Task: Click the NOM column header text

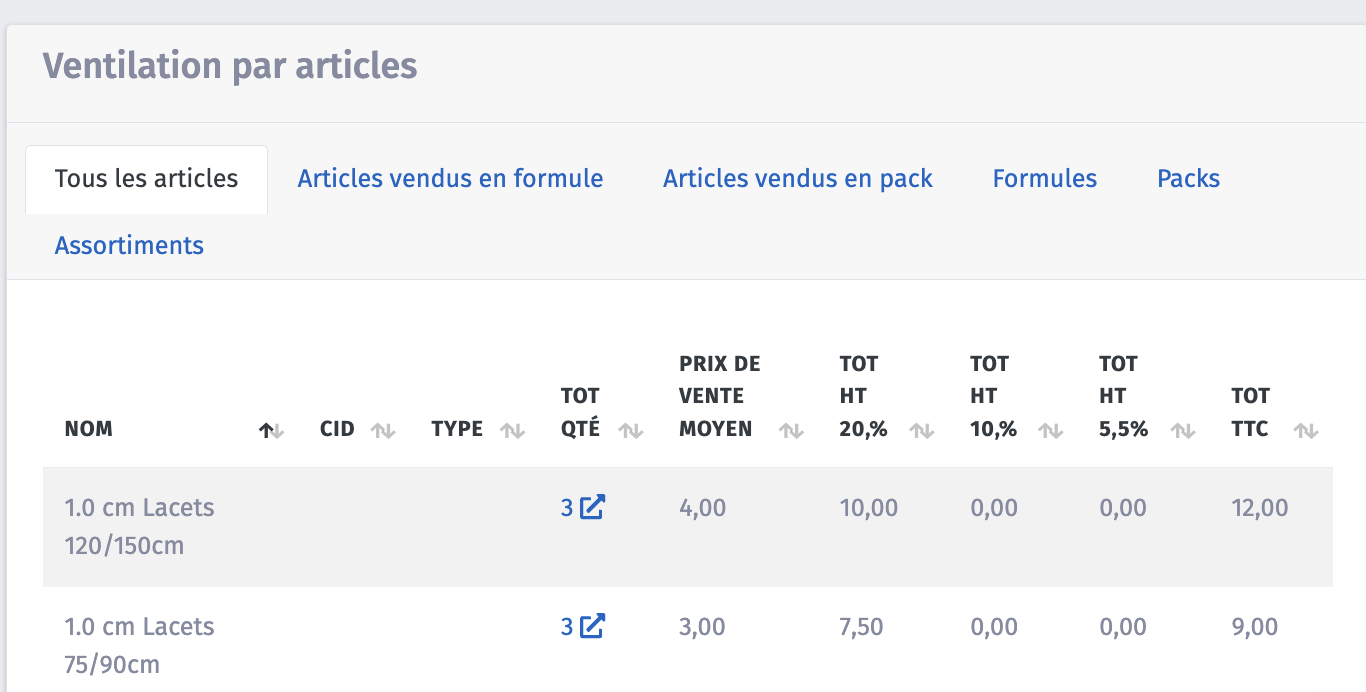Action: click(x=89, y=429)
